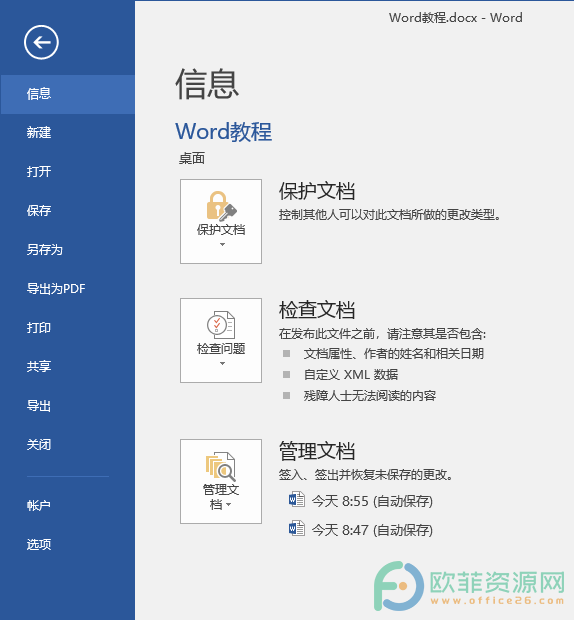Viewport: 574px width, 620px height.
Task: Click the 桌面 location path text
Action: point(192,159)
